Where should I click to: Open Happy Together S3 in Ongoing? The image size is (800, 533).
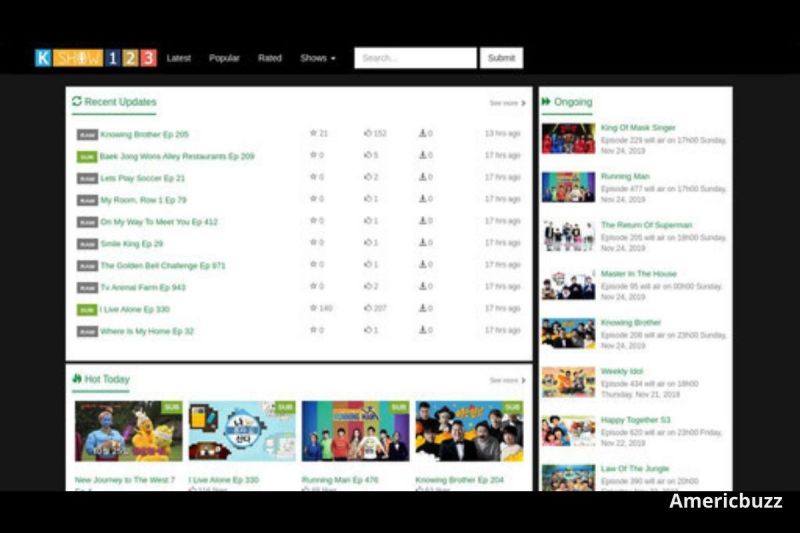pyautogui.click(x=635, y=420)
